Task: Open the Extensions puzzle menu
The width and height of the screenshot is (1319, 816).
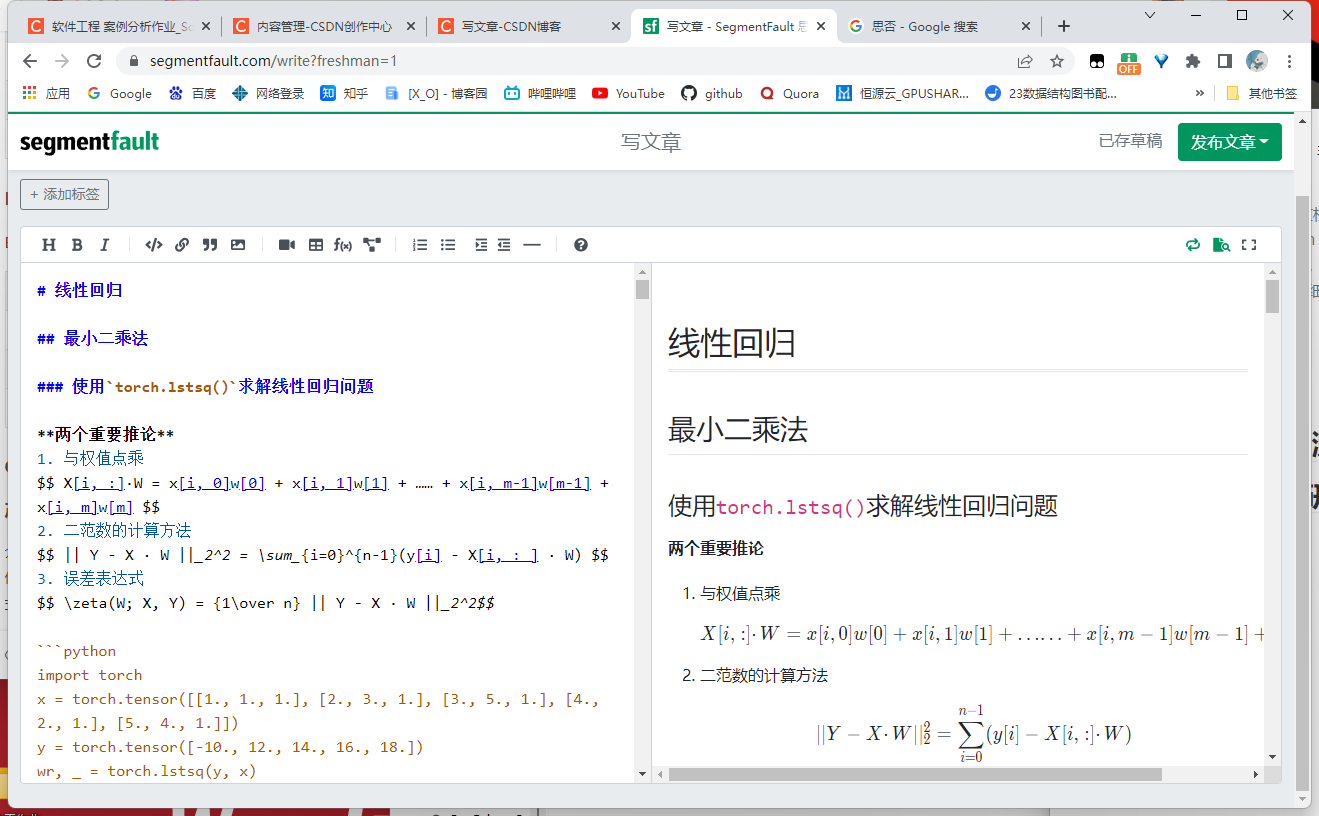Action: [x=1192, y=61]
